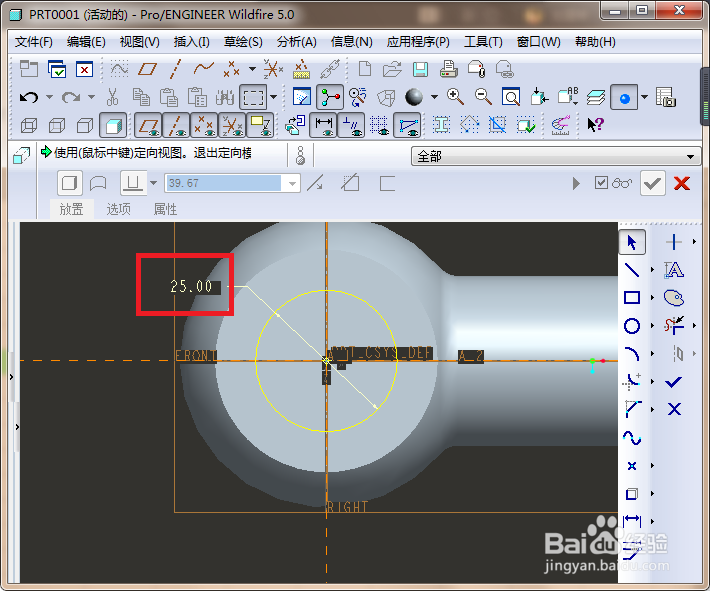Screen dimensions: 710x591
Task: Expand the circle tool flyout arrow
Action: point(652,326)
